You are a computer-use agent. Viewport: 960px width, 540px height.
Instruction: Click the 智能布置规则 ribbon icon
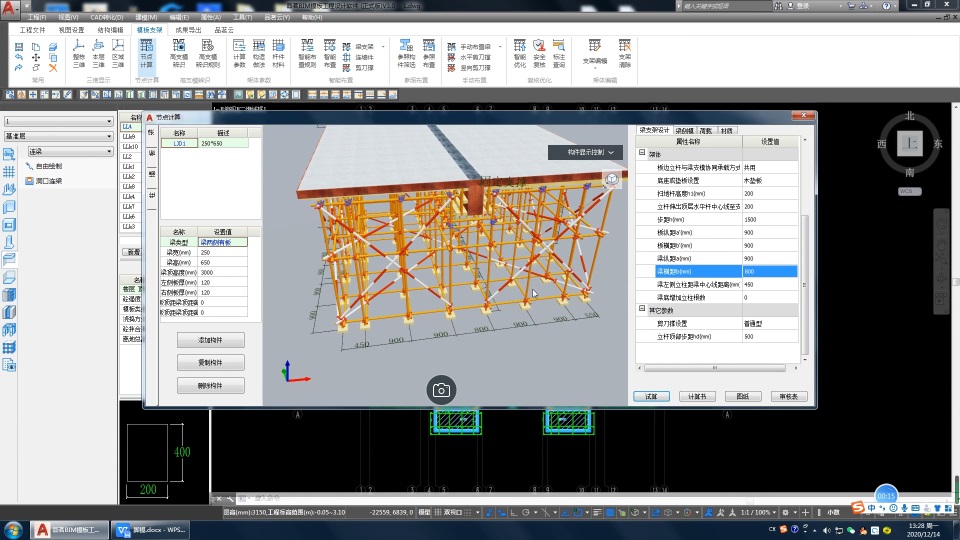tap(307, 53)
